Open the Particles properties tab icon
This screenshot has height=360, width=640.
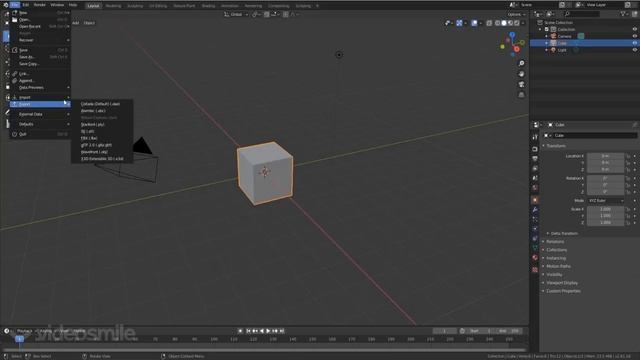point(535,220)
